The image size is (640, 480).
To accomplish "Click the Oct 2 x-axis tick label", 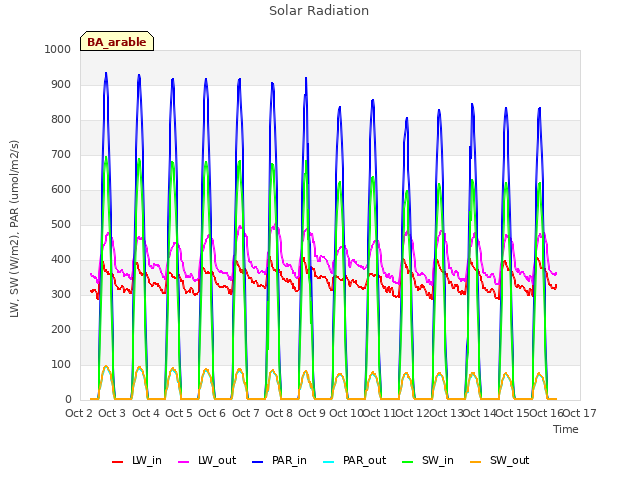I will pos(79,413).
